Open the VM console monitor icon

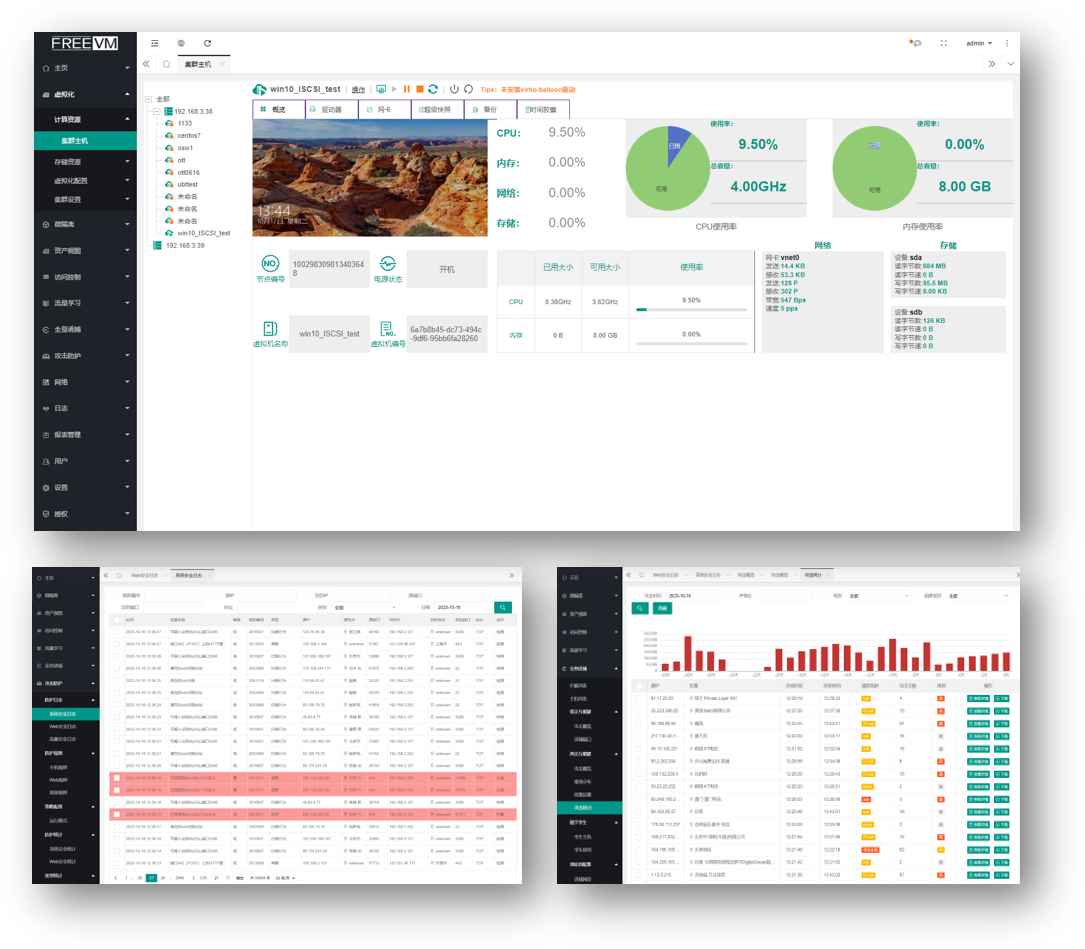coord(381,89)
